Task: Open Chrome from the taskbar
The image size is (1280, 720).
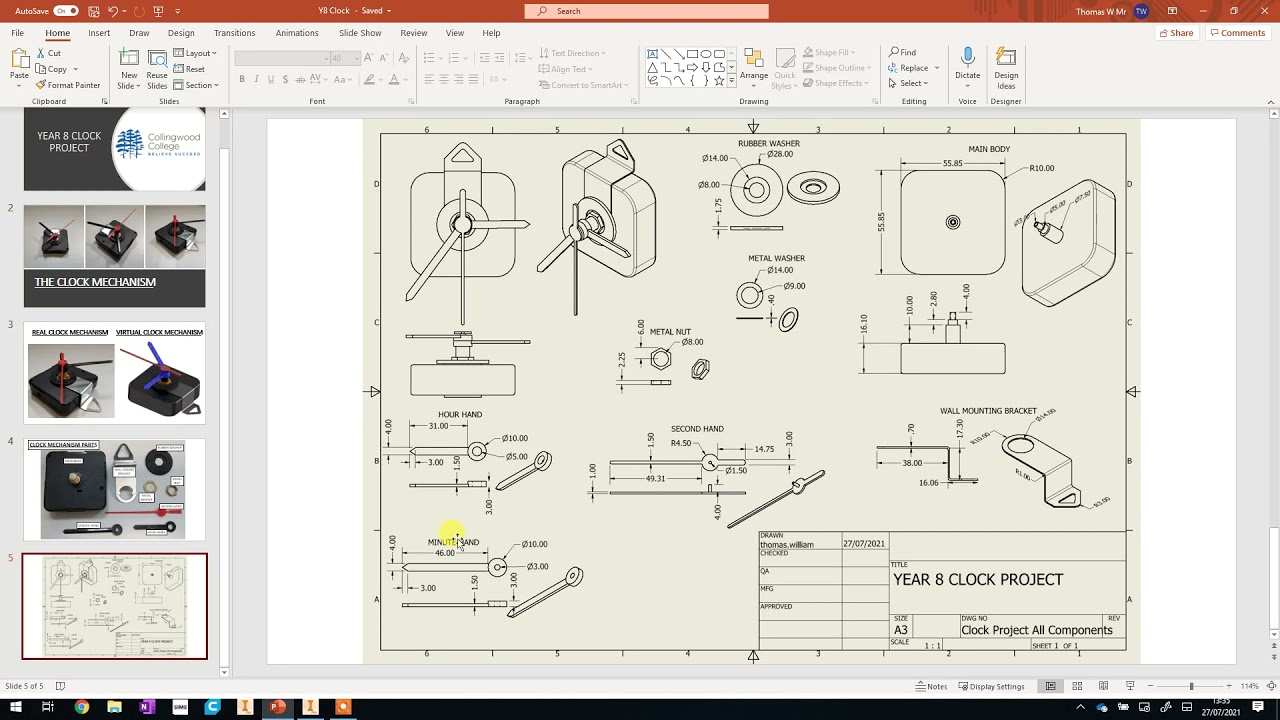Action: [82, 707]
